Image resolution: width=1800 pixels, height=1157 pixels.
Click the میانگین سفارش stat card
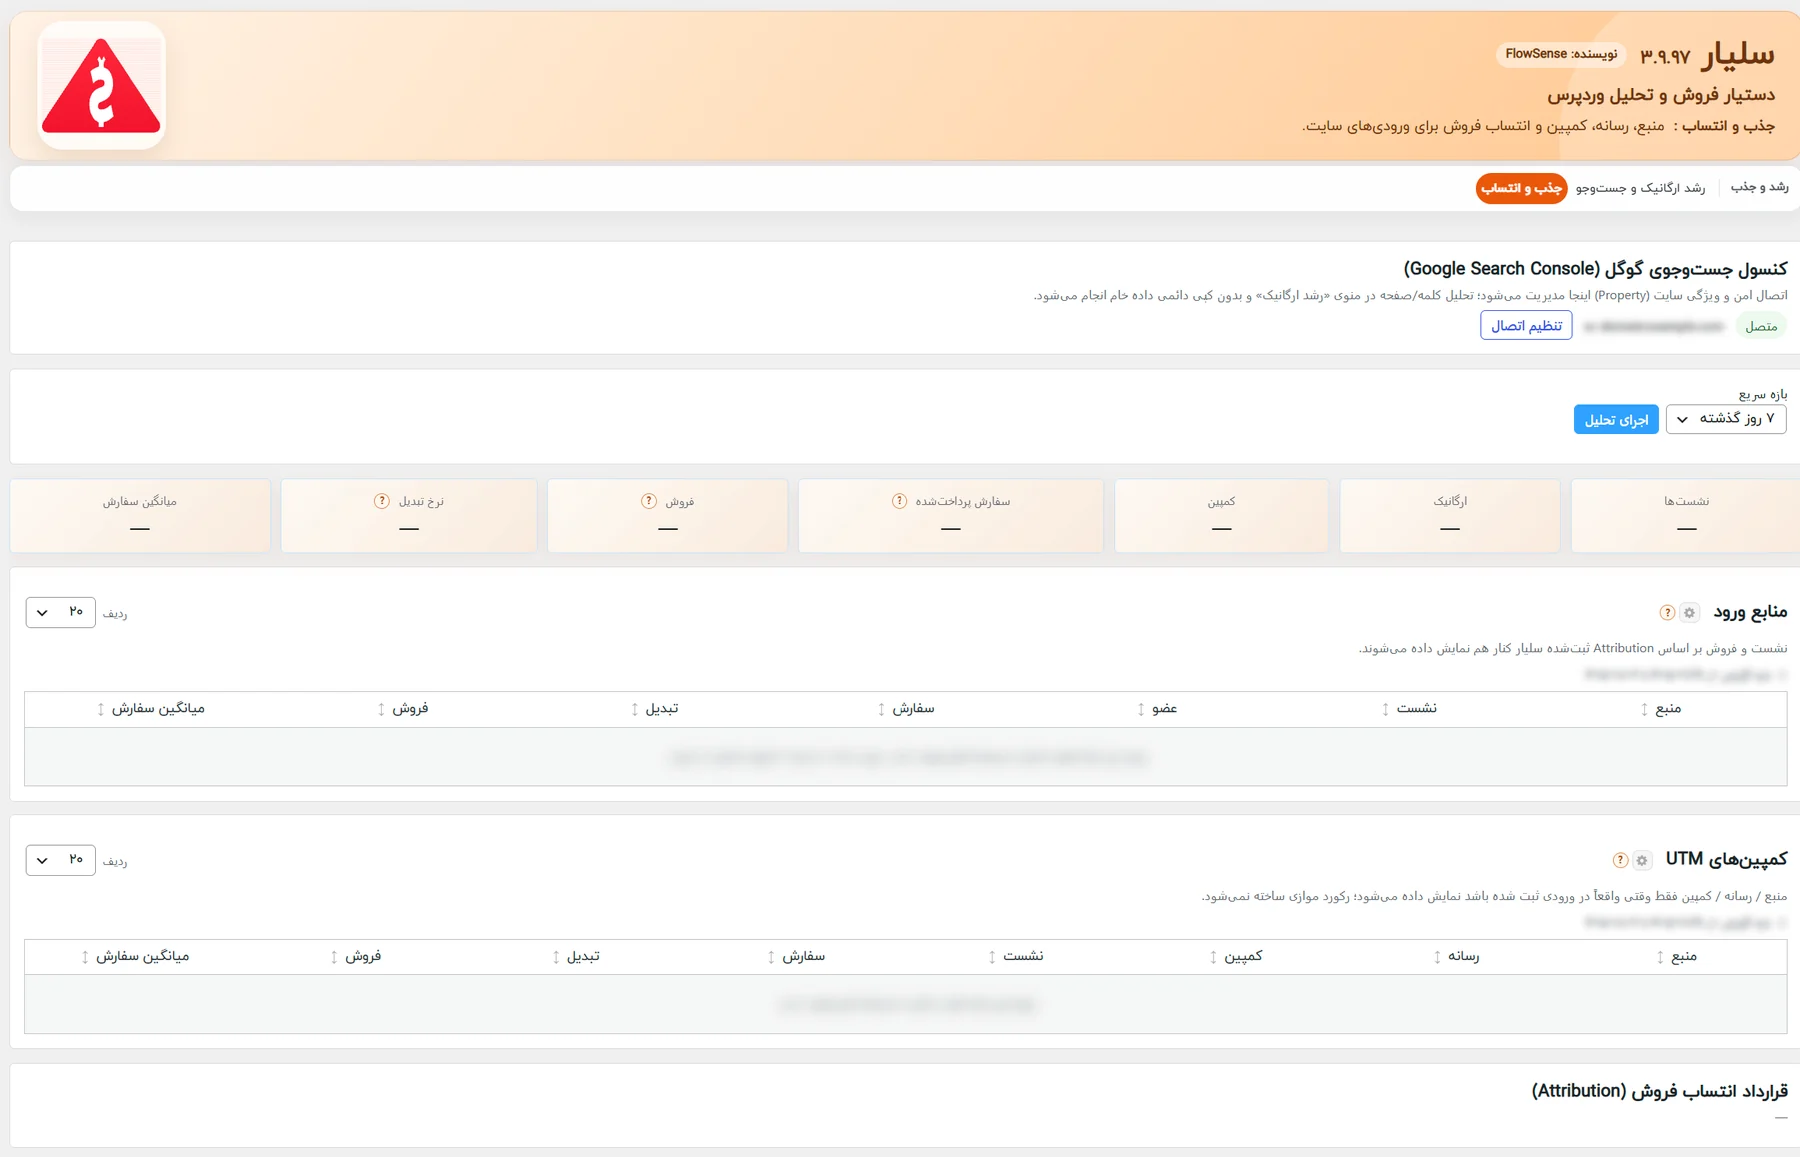[140, 515]
